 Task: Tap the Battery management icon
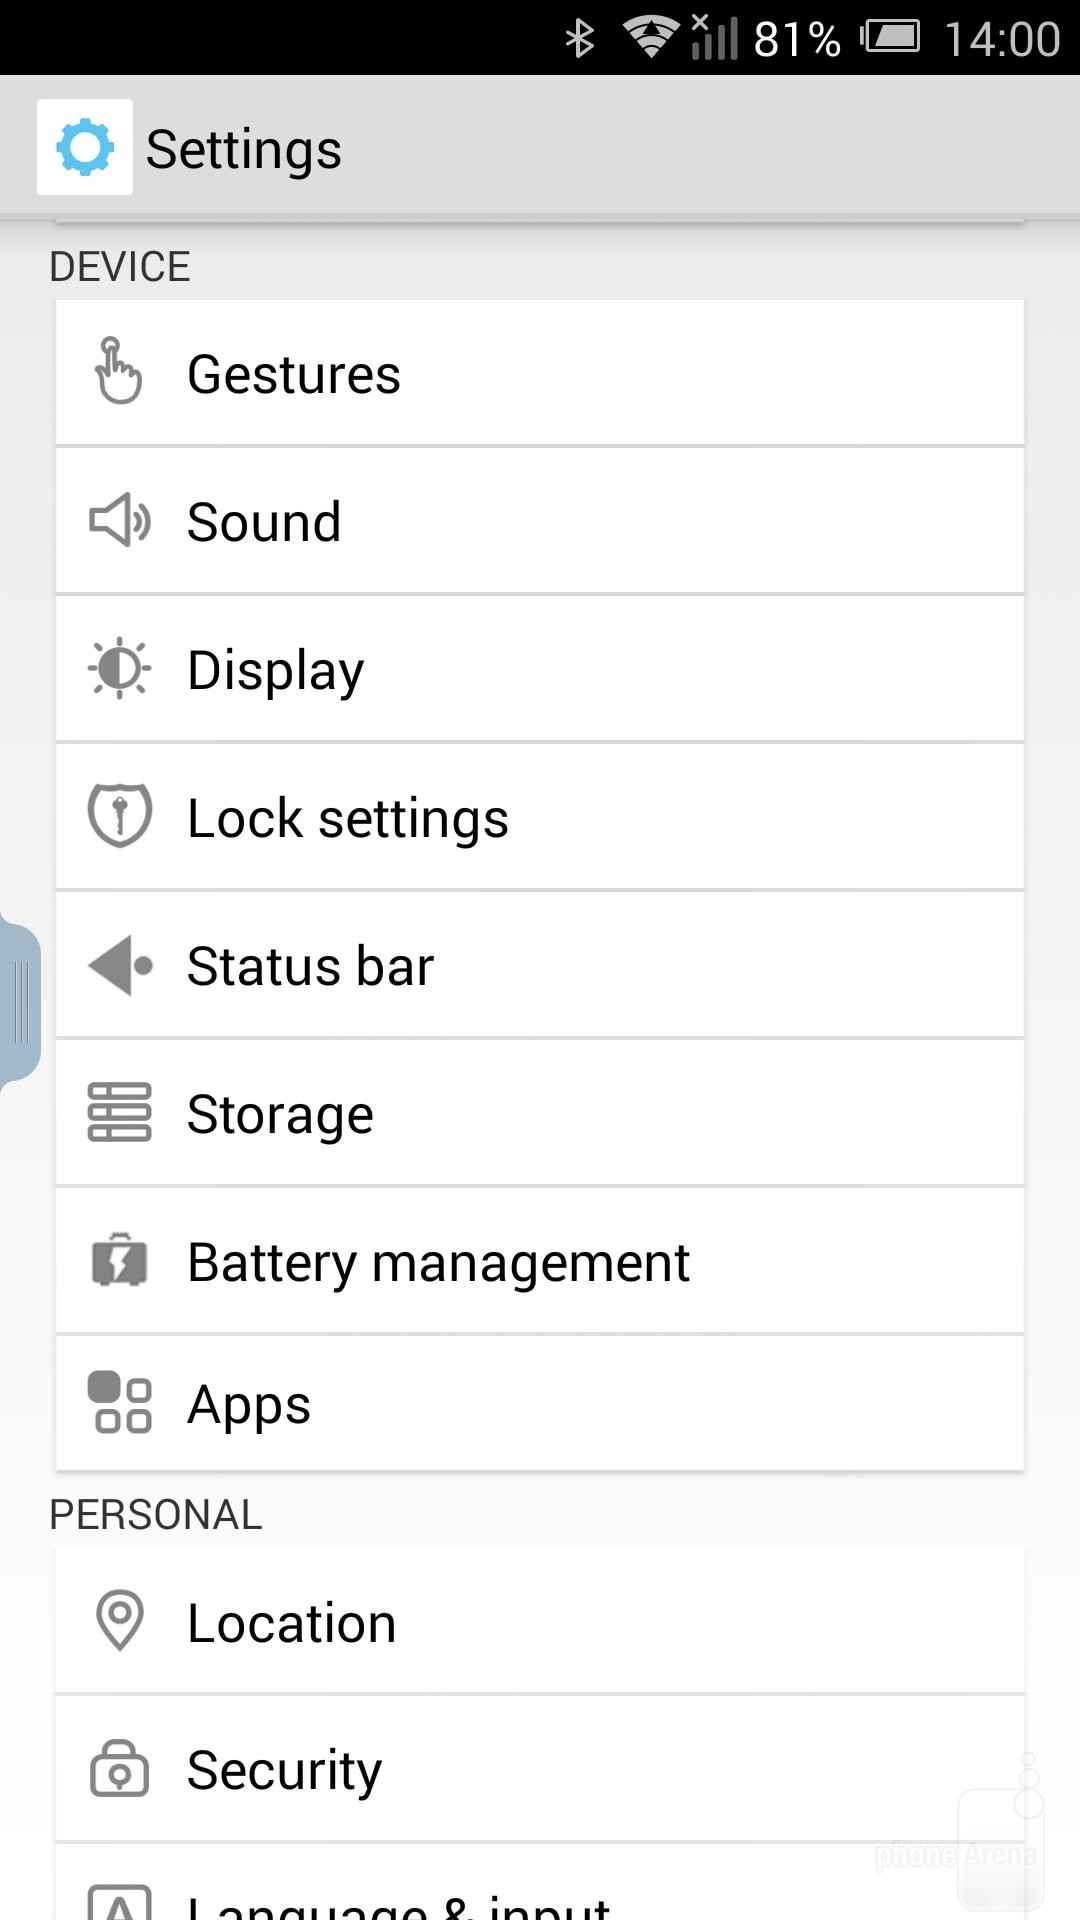click(x=119, y=1260)
